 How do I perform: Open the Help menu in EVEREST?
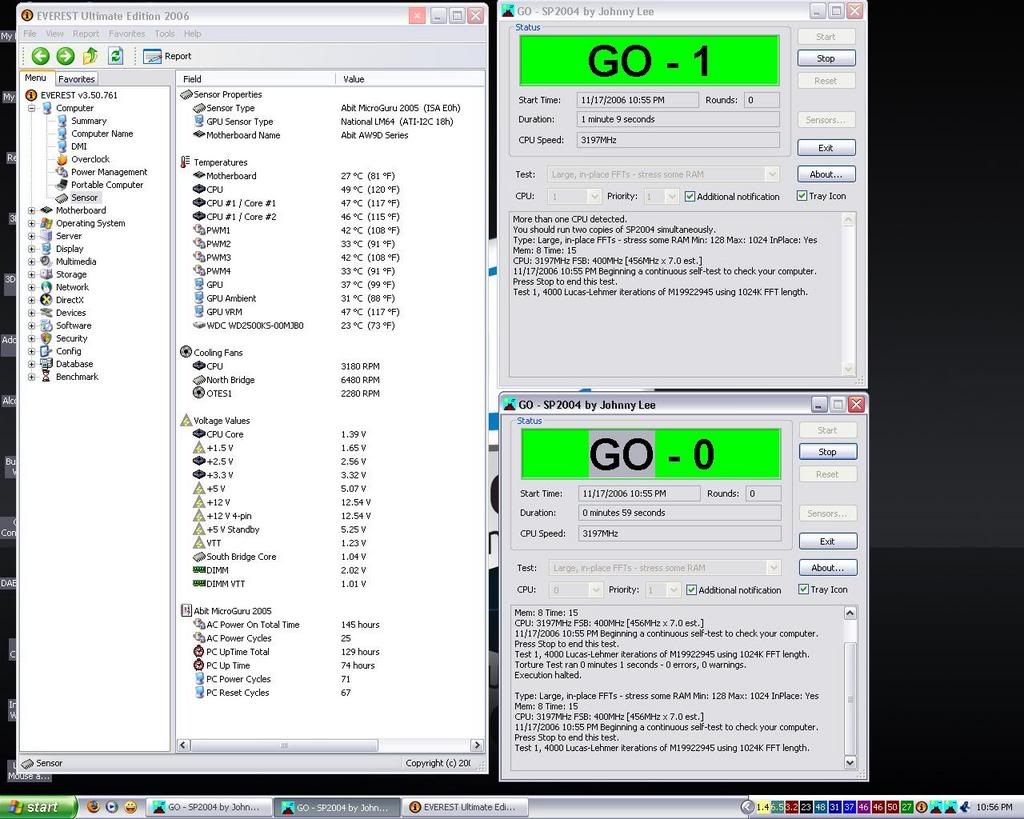tap(192, 33)
